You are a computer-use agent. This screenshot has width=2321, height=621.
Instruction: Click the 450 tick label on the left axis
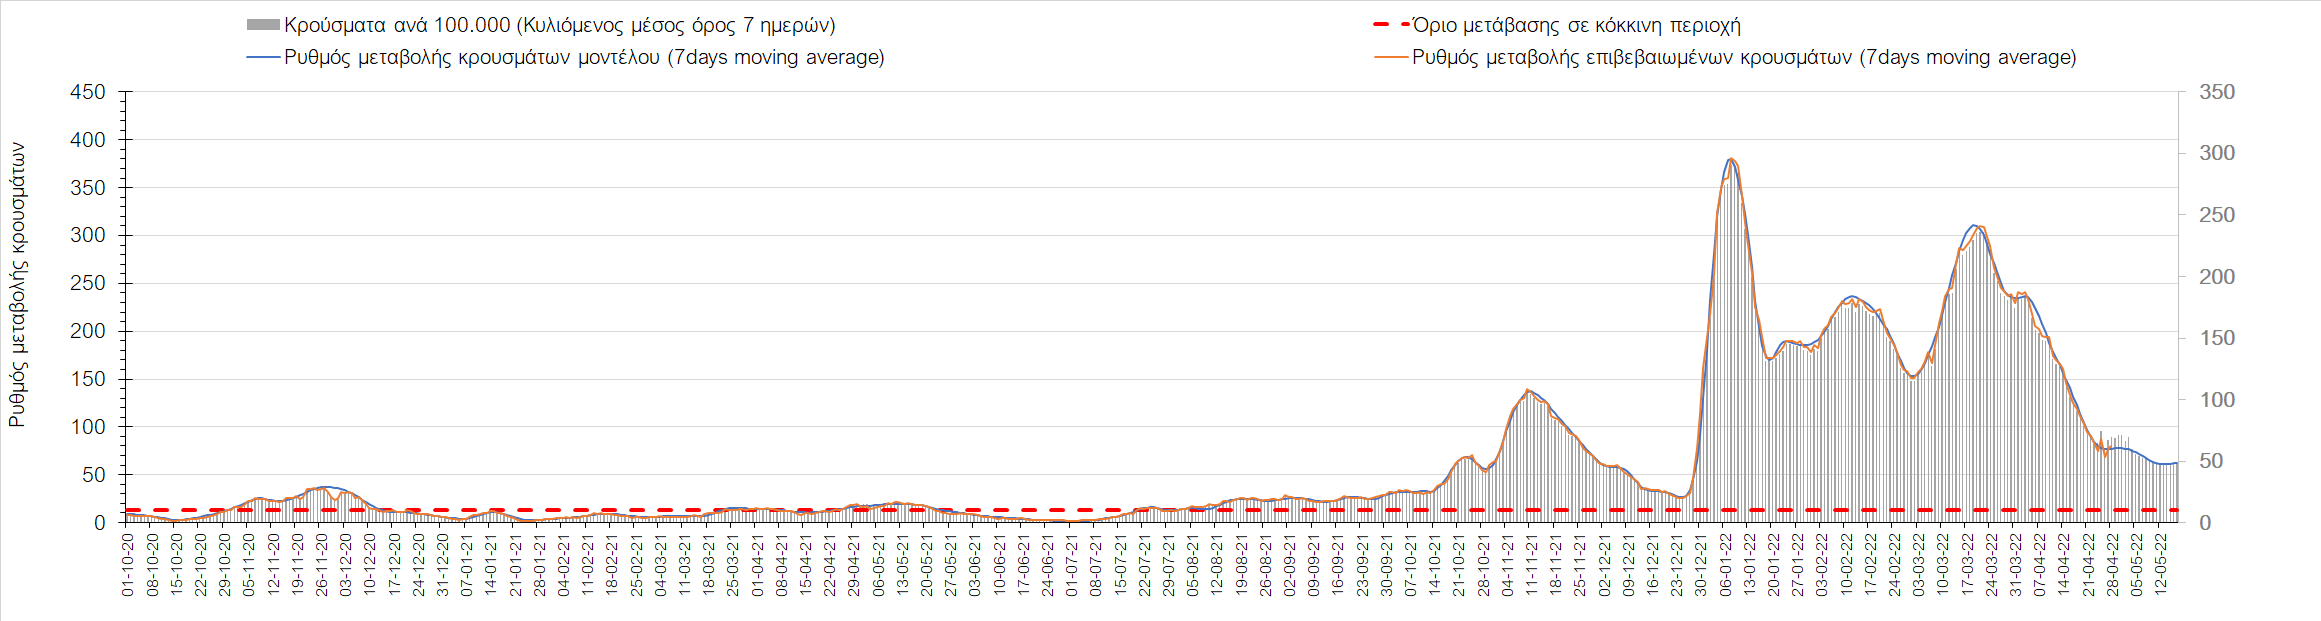tap(87, 92)
